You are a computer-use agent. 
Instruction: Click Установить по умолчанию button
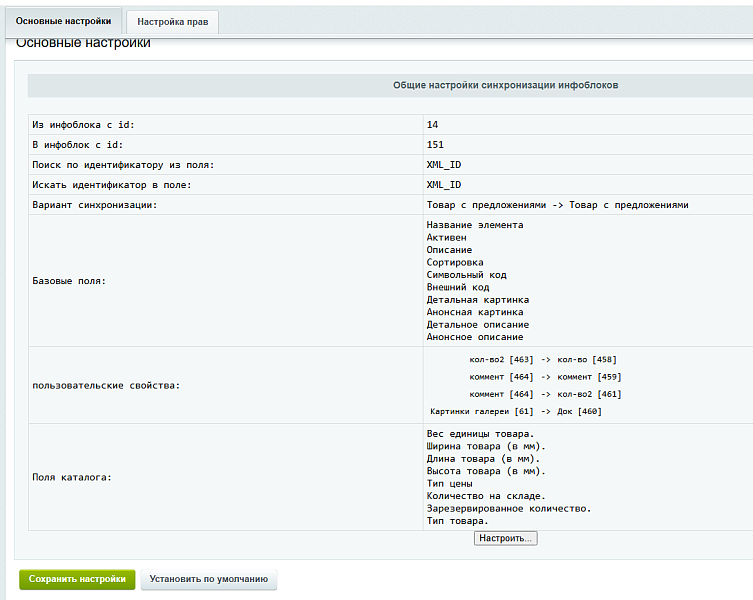[209, 579]
